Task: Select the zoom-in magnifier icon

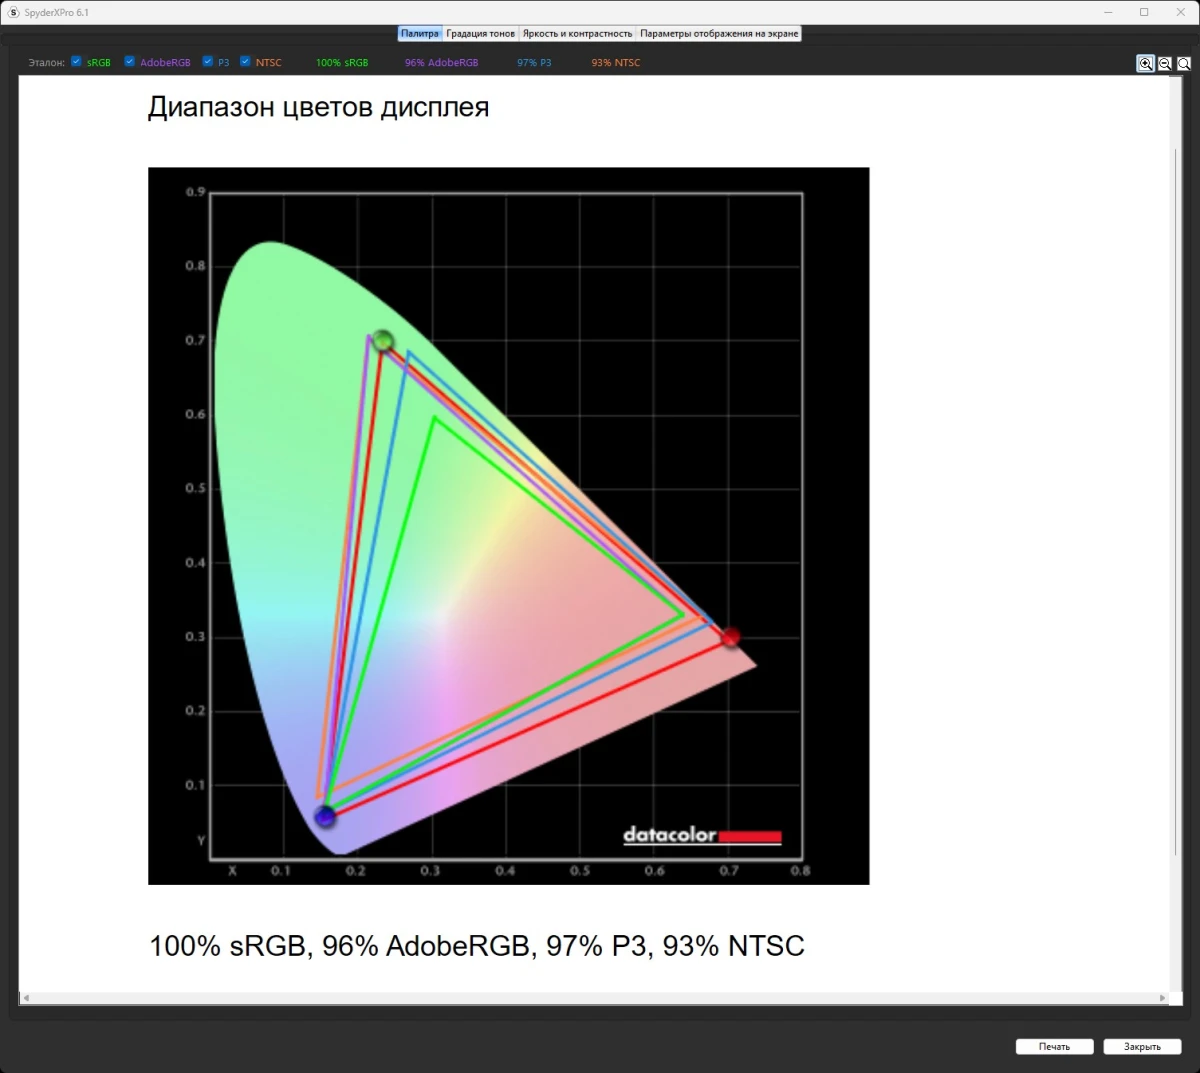Action: (1146, 63)
